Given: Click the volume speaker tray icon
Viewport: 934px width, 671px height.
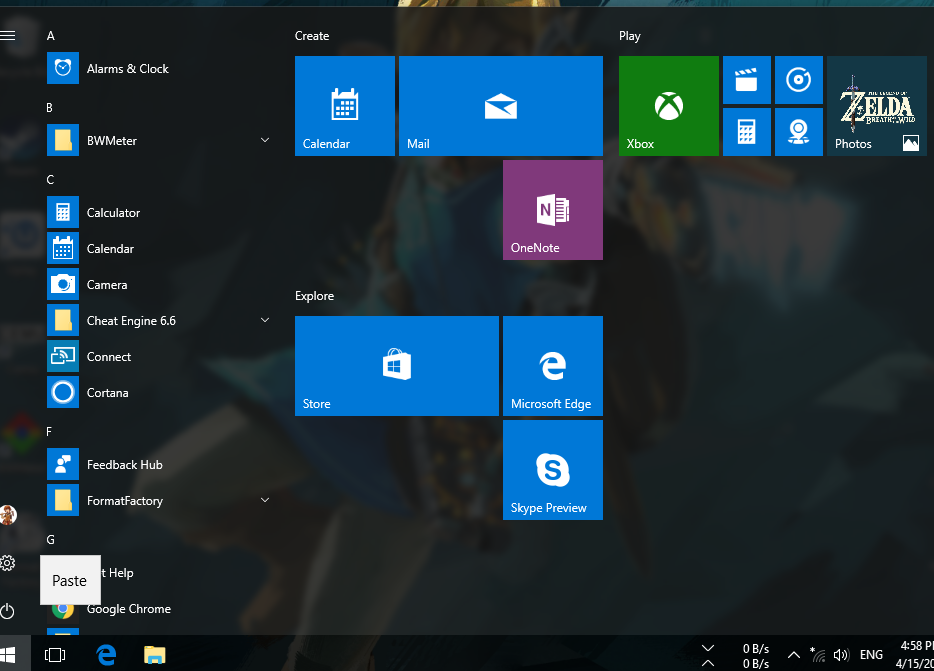Looking at the screenshot, I should point(841,655).
